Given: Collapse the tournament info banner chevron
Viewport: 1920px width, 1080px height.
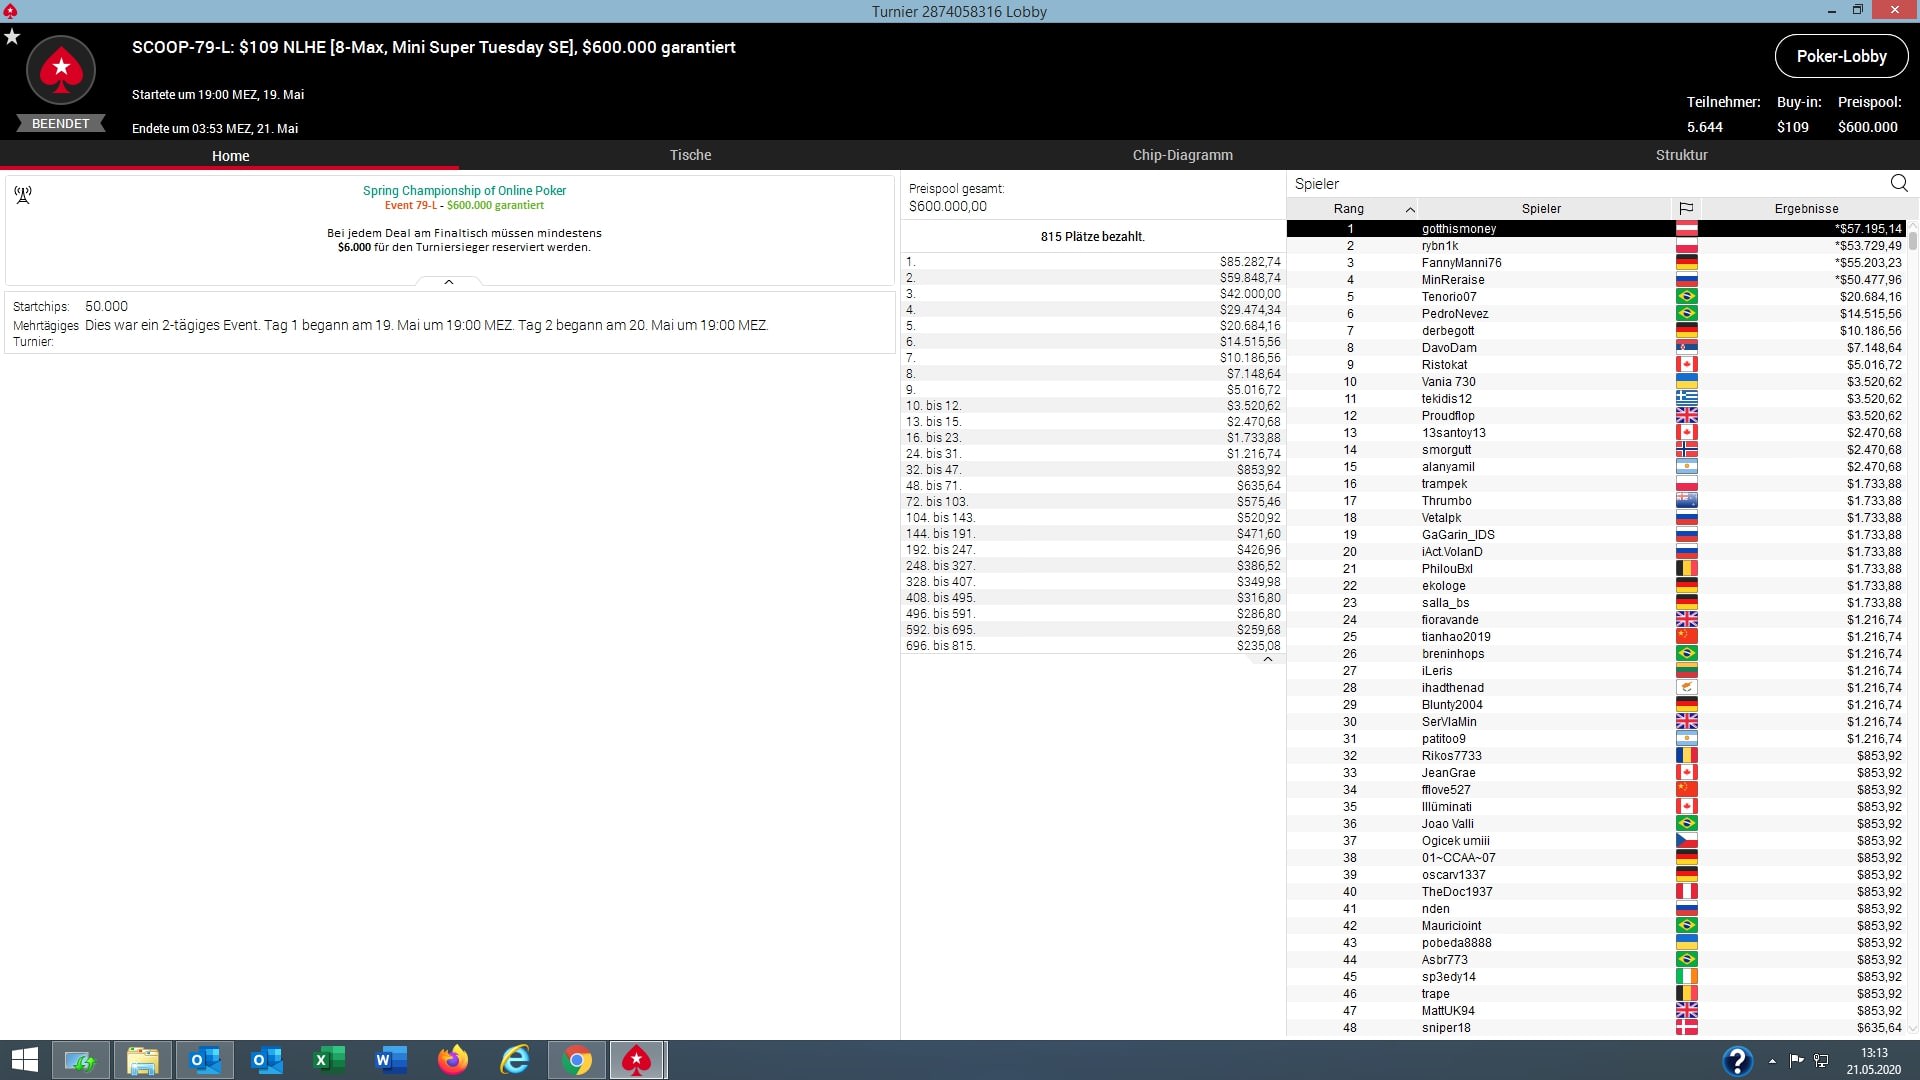Looking at the screenshot, I should [449, 282].
